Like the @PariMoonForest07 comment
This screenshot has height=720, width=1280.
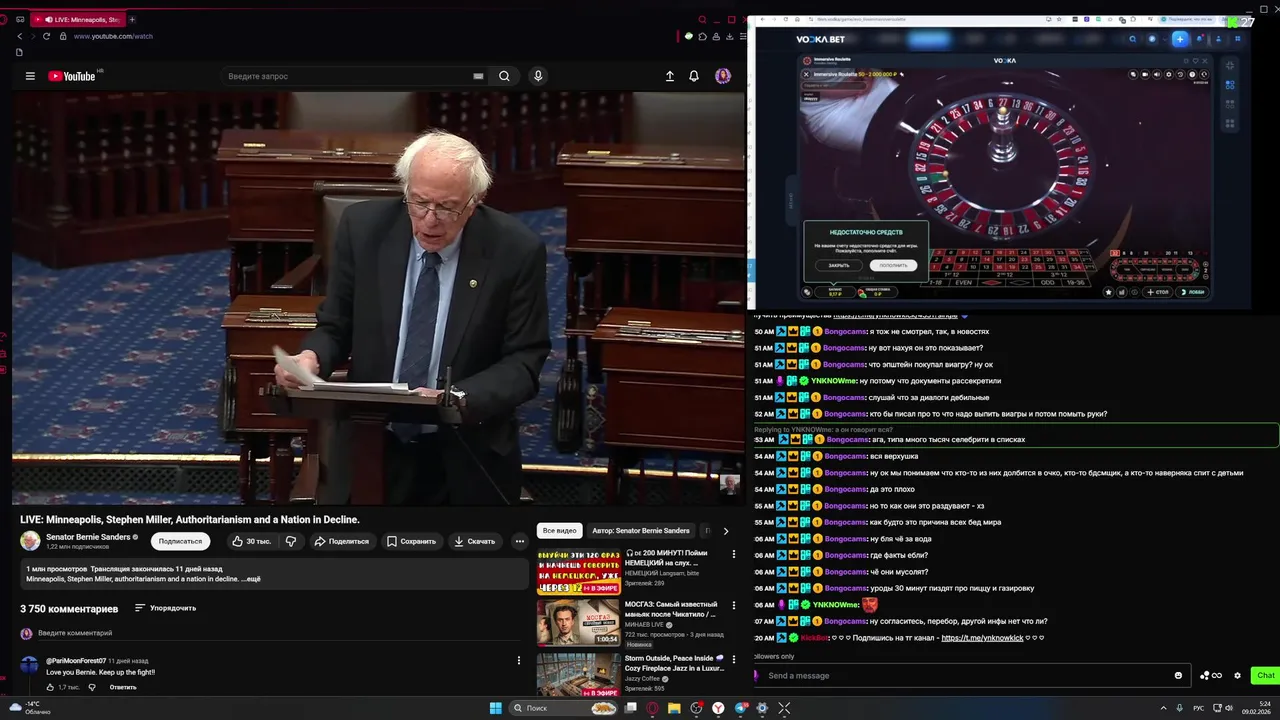coord(51,687)
